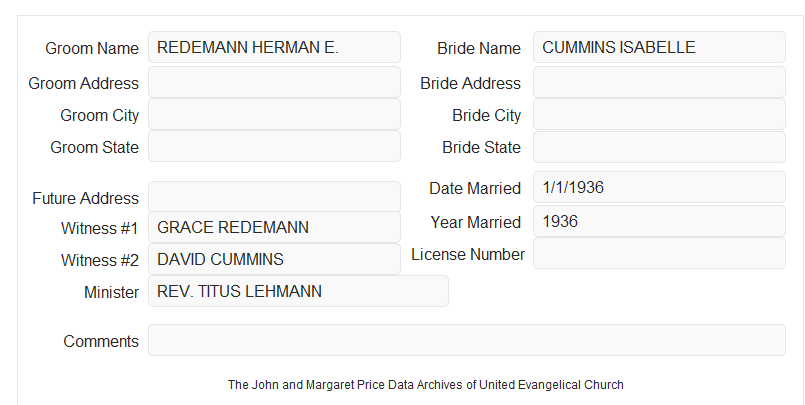The width and height of the screenshot is (805, 405).
Task: Click the Price Data Archives footer text
Action: (426, 384)
